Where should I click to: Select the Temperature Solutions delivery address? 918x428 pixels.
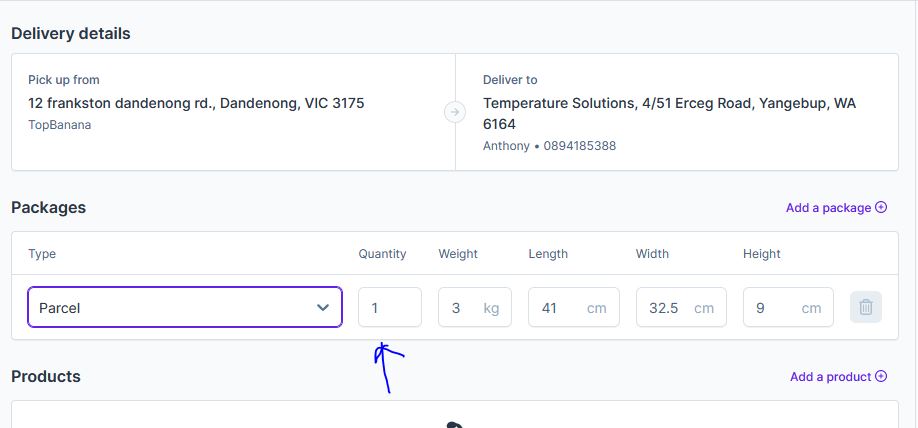(669, 114)
